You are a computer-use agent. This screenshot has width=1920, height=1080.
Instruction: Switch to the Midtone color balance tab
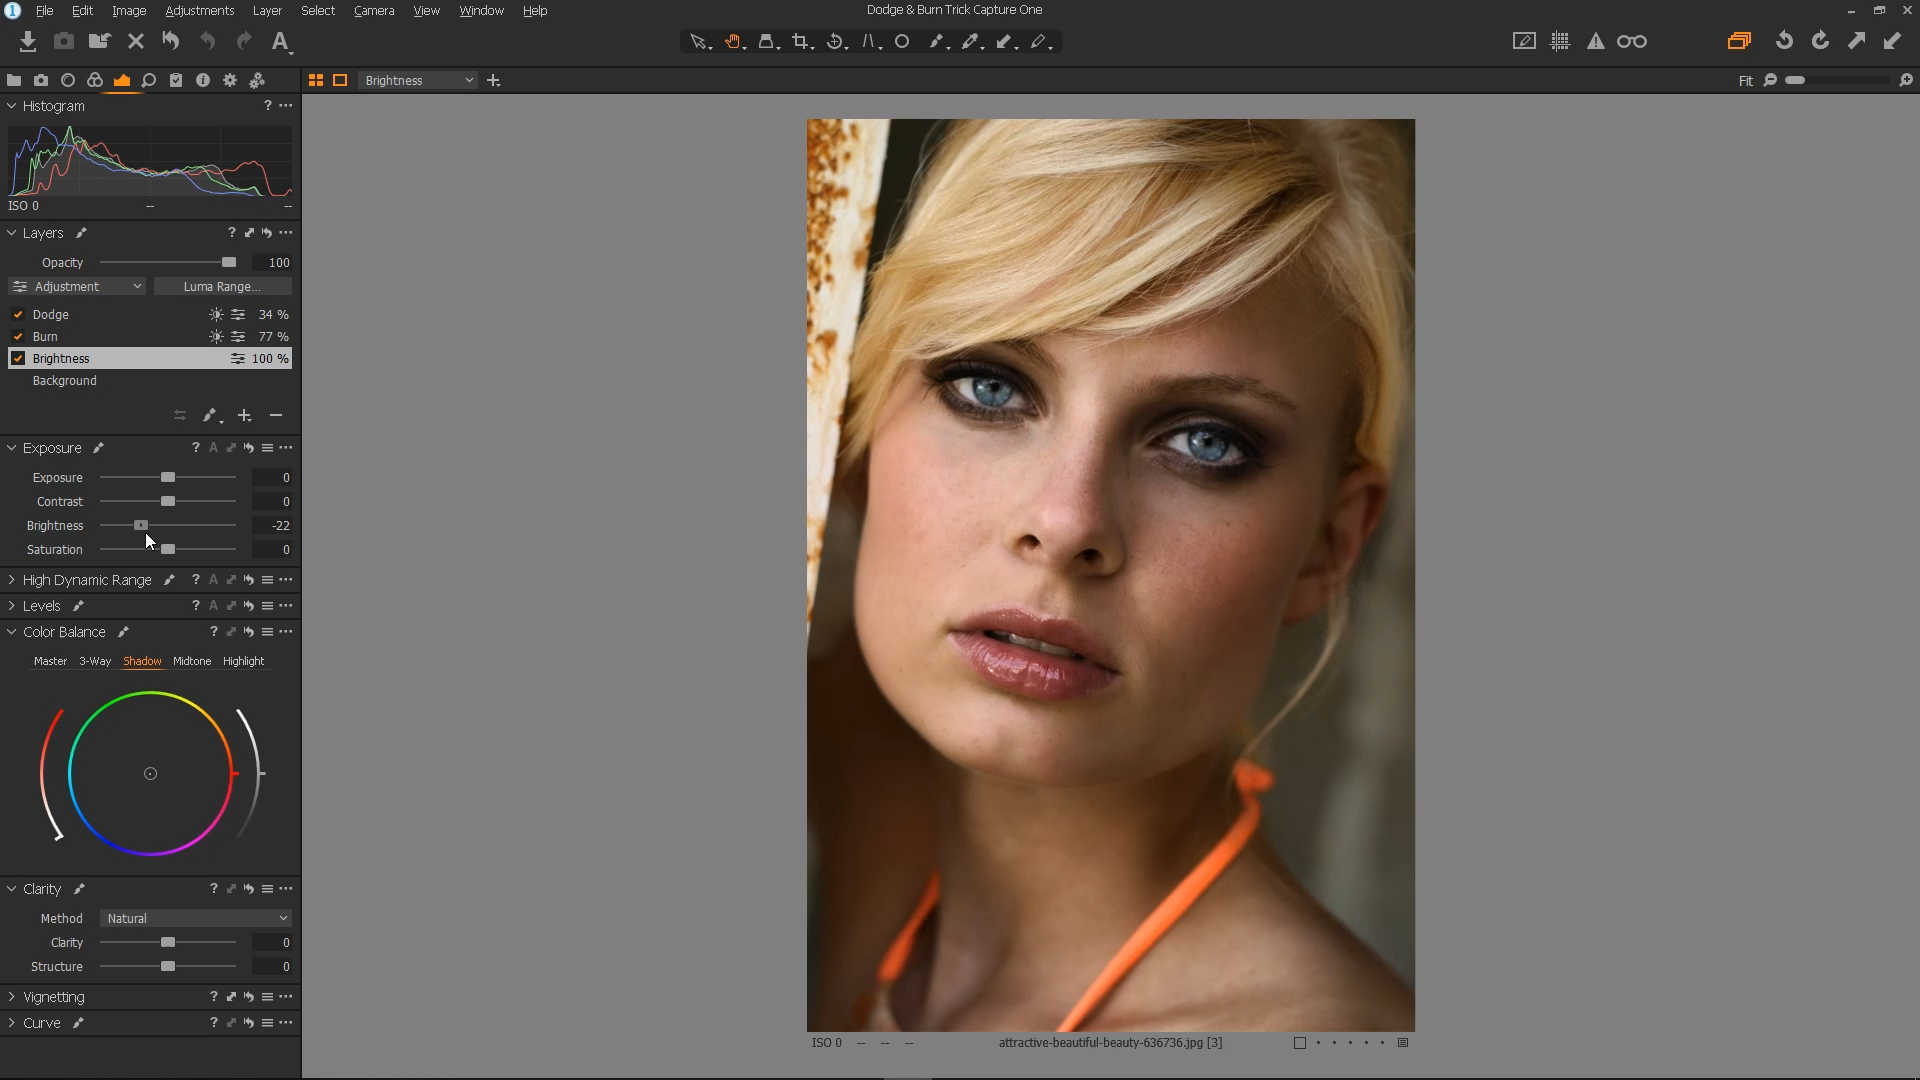pyautogui.click(x=192, y=661)
